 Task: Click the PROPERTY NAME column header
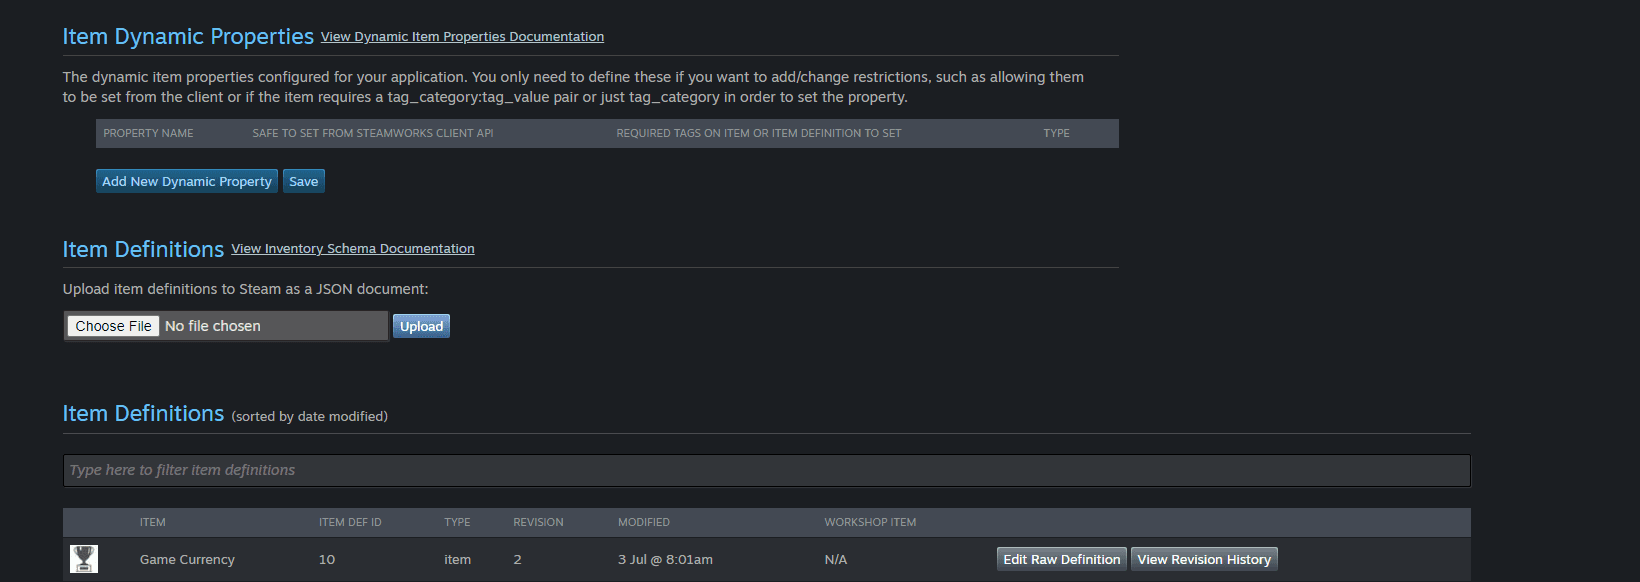point(148,133)
